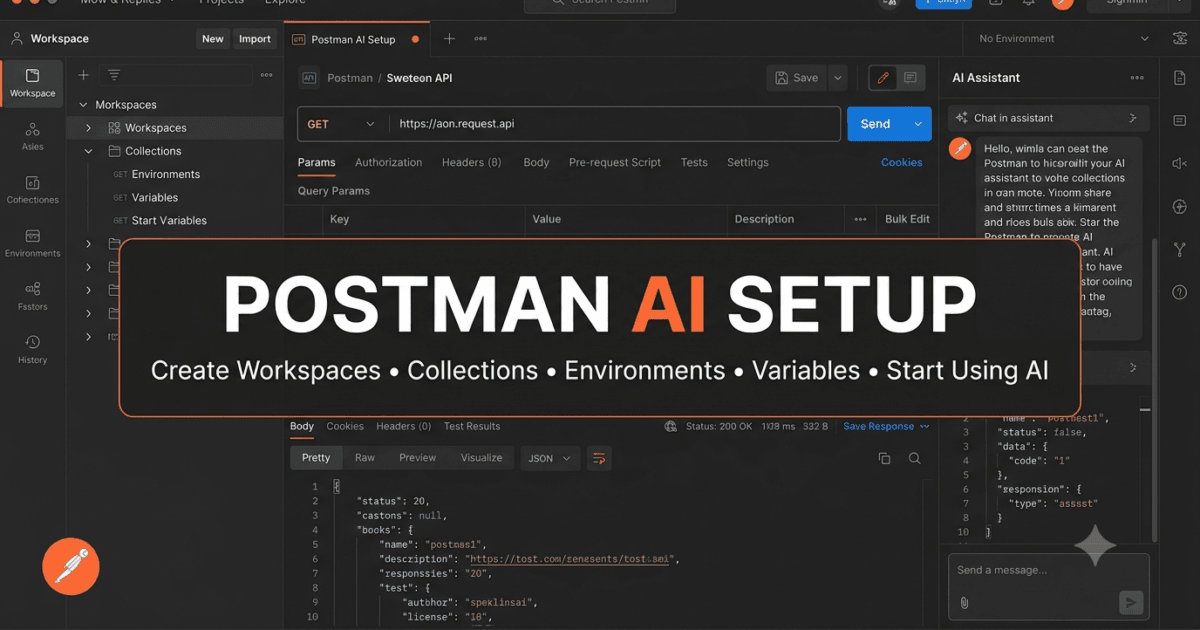Open Fsstors in the left sidebar

coord(32,296)
